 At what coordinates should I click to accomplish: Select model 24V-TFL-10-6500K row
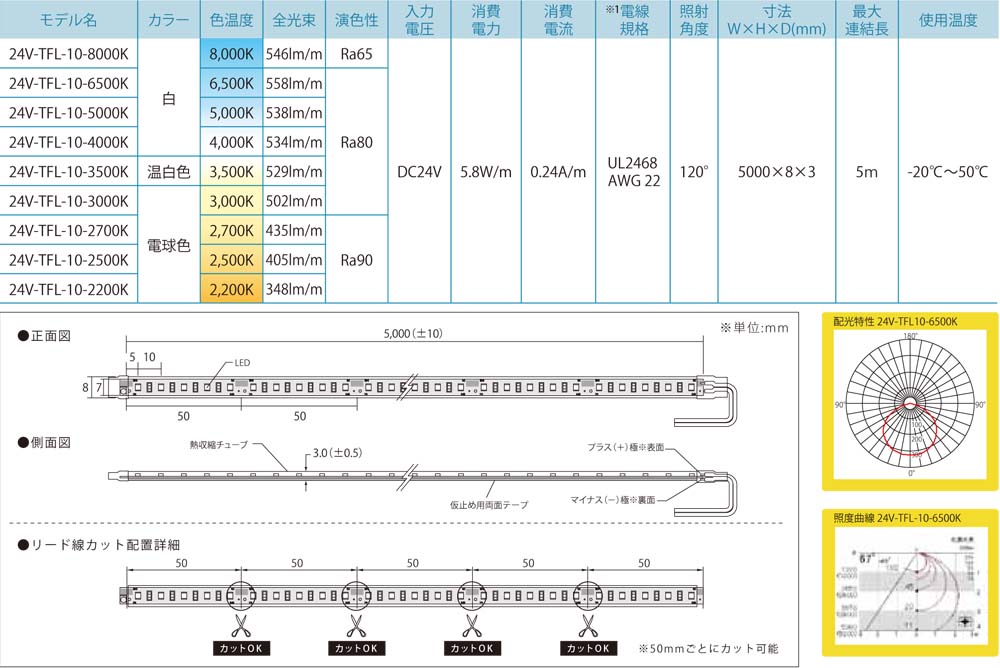(69, 83)
